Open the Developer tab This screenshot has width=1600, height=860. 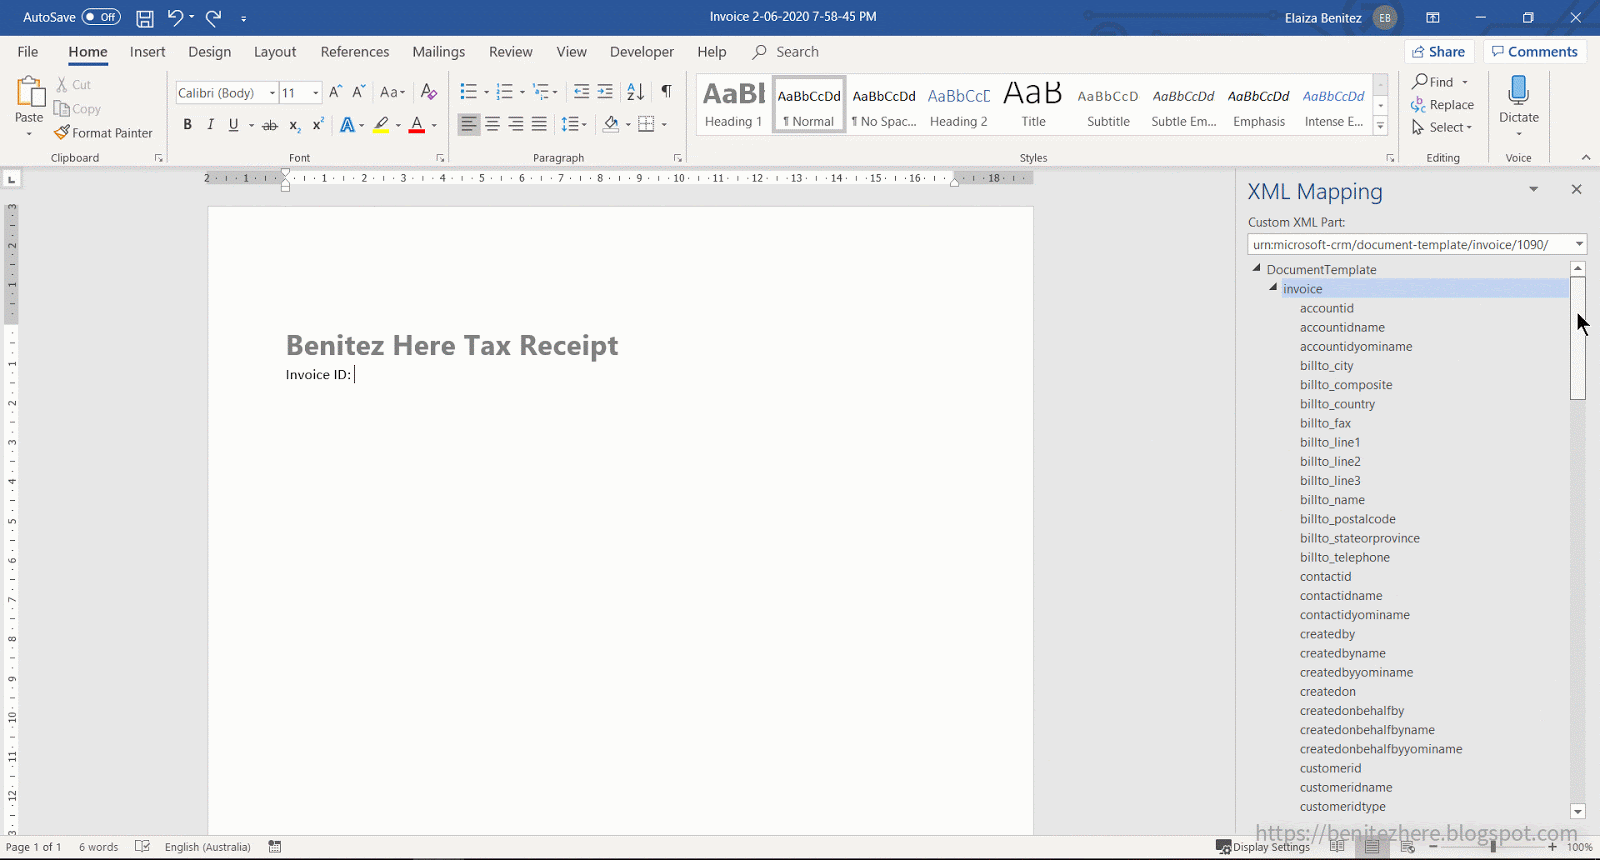(x=642, y=52)
